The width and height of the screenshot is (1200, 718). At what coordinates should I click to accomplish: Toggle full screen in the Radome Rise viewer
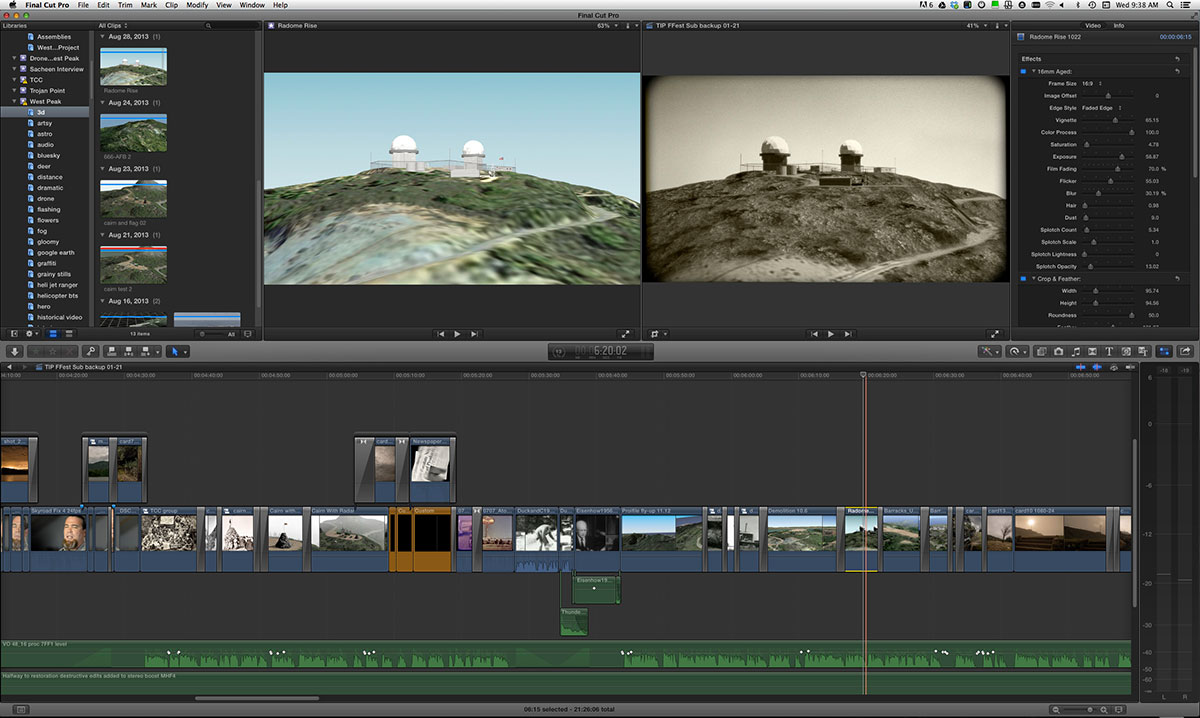626,334
